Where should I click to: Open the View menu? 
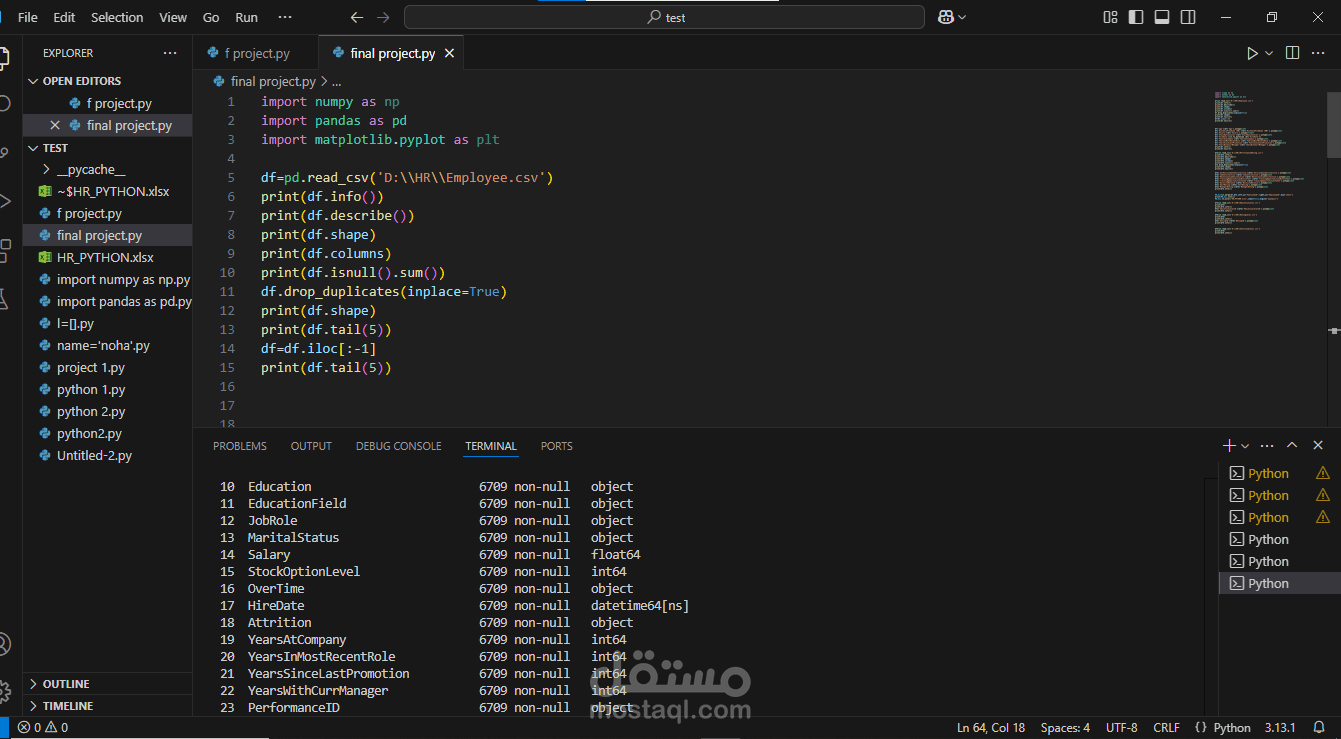point(173,17)
